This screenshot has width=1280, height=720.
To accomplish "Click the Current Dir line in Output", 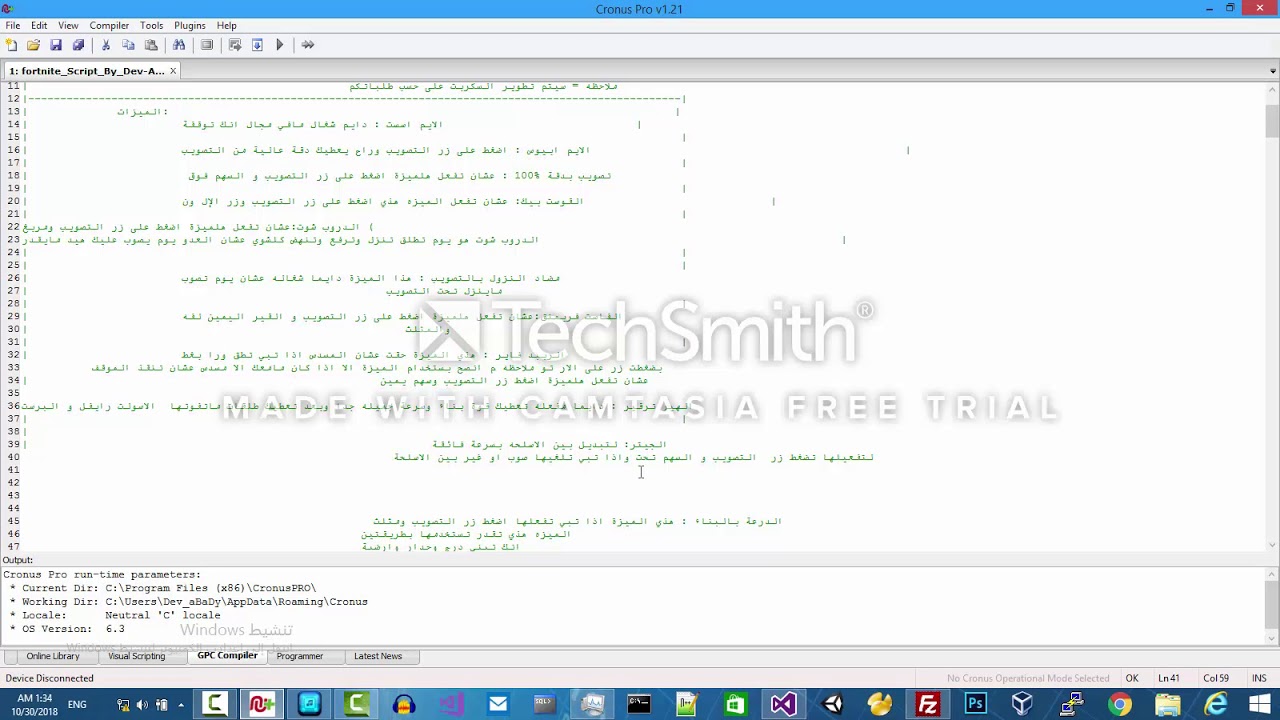I will [x=162, y=588].
